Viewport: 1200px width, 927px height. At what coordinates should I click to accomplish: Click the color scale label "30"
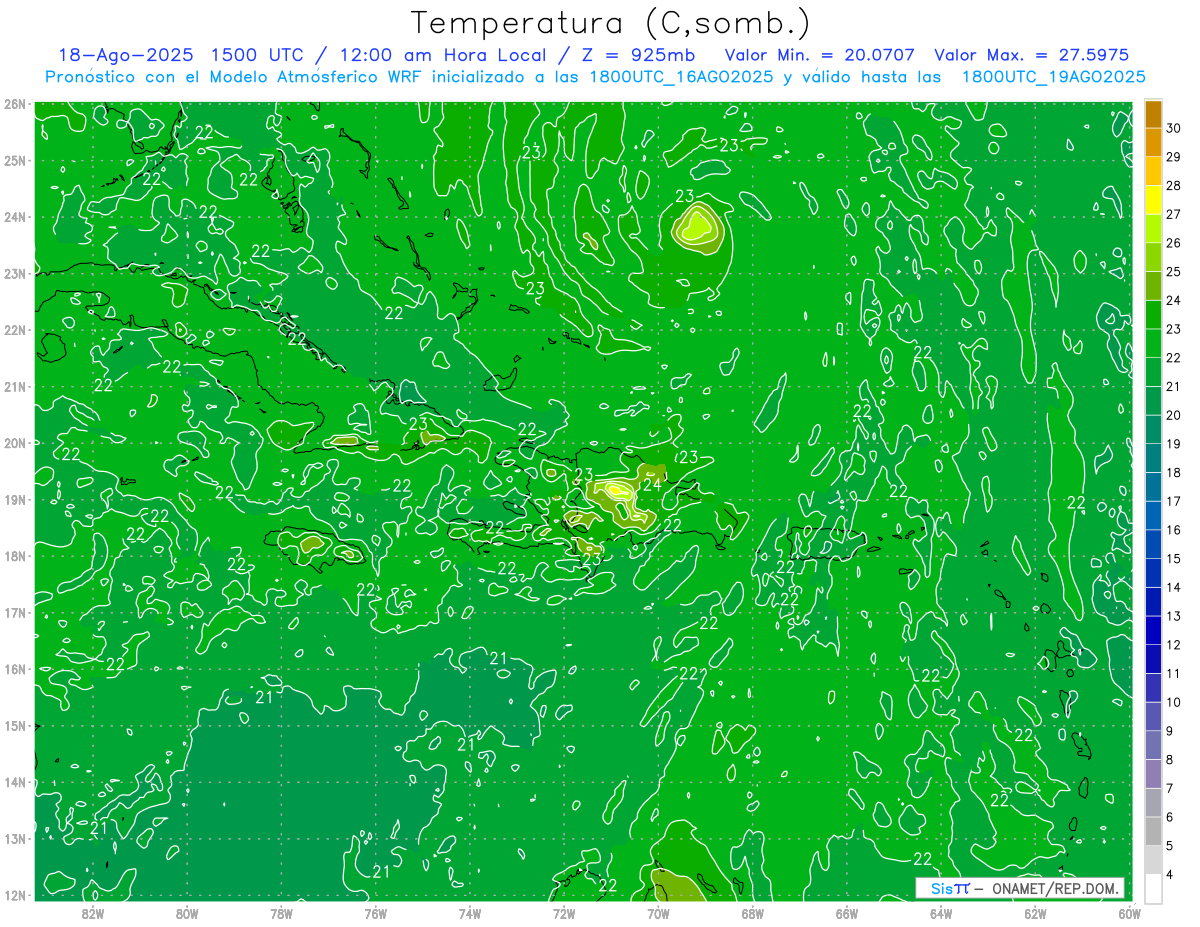(1173, 128)
